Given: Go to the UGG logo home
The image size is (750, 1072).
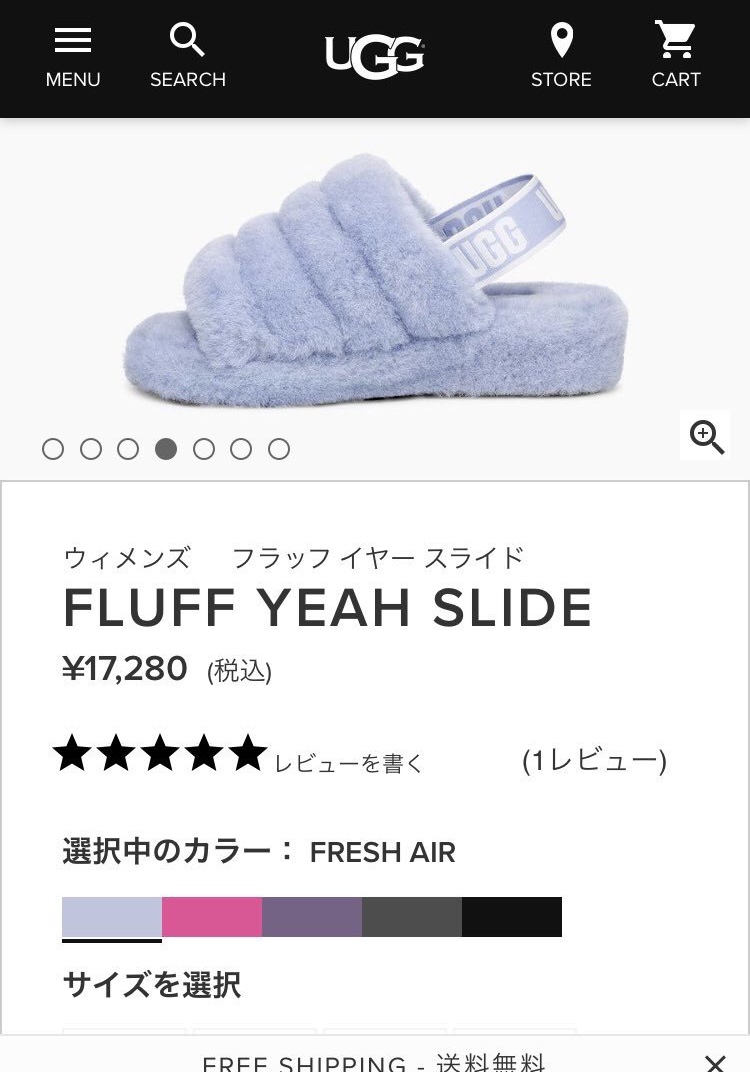Looking at the screenshot, I should pos(374,57).
